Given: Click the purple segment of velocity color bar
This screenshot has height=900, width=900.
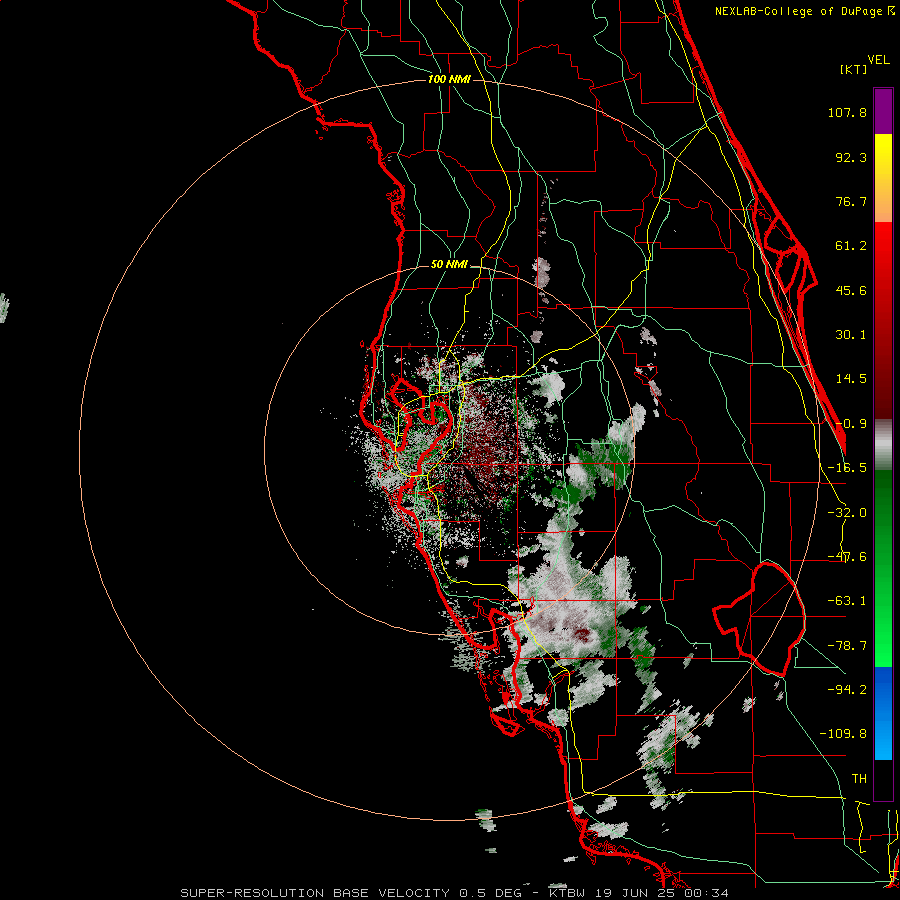Looking at the screenshot, I should (x=883, y=111).
